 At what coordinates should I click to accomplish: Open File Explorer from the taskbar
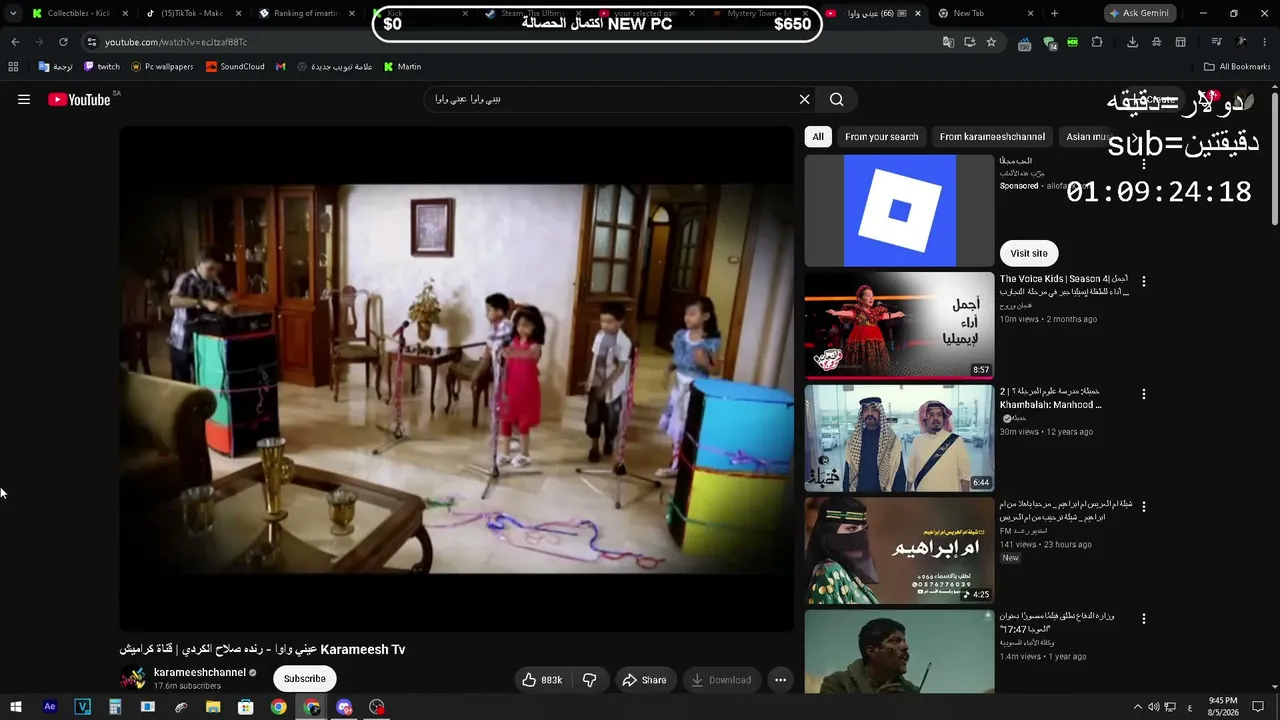[x=213, y=707]
